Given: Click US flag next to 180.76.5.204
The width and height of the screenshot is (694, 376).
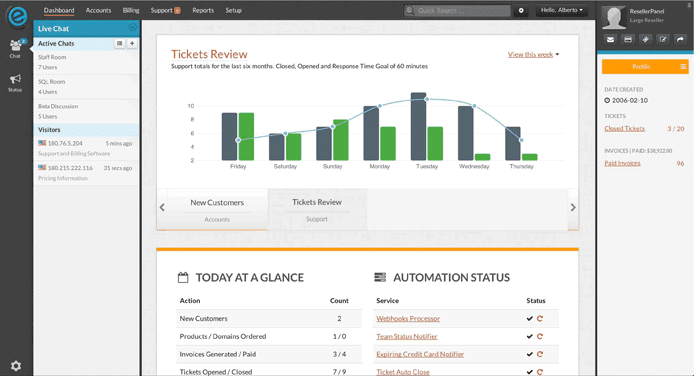Looking at the screenshot, I should pos(42,143).
